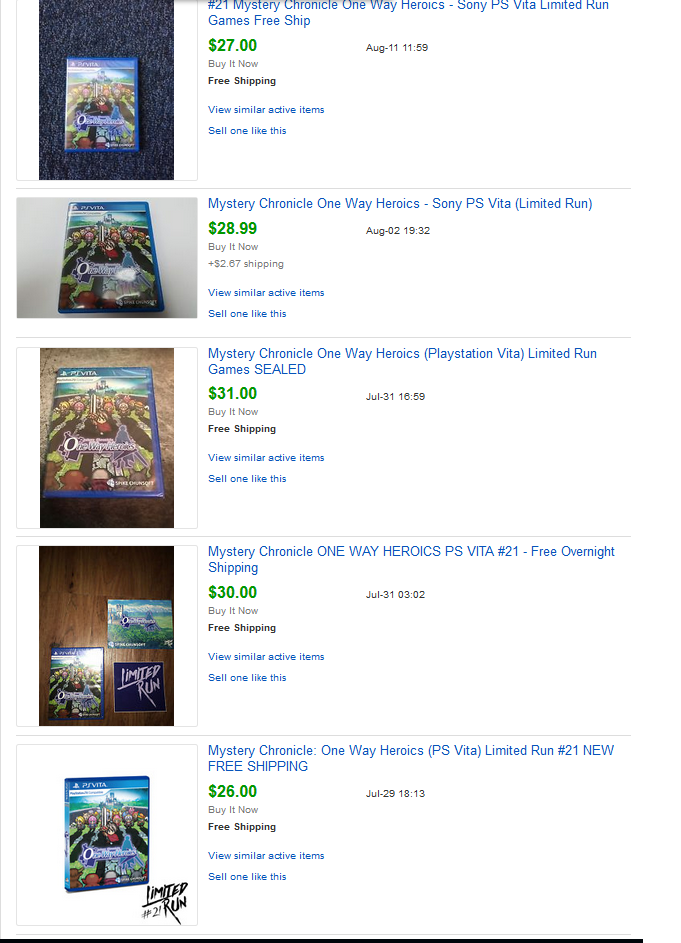681x943 pixels.
Task: Sell one like this under the $27.00 listing
Action: [x=247, y=131]
